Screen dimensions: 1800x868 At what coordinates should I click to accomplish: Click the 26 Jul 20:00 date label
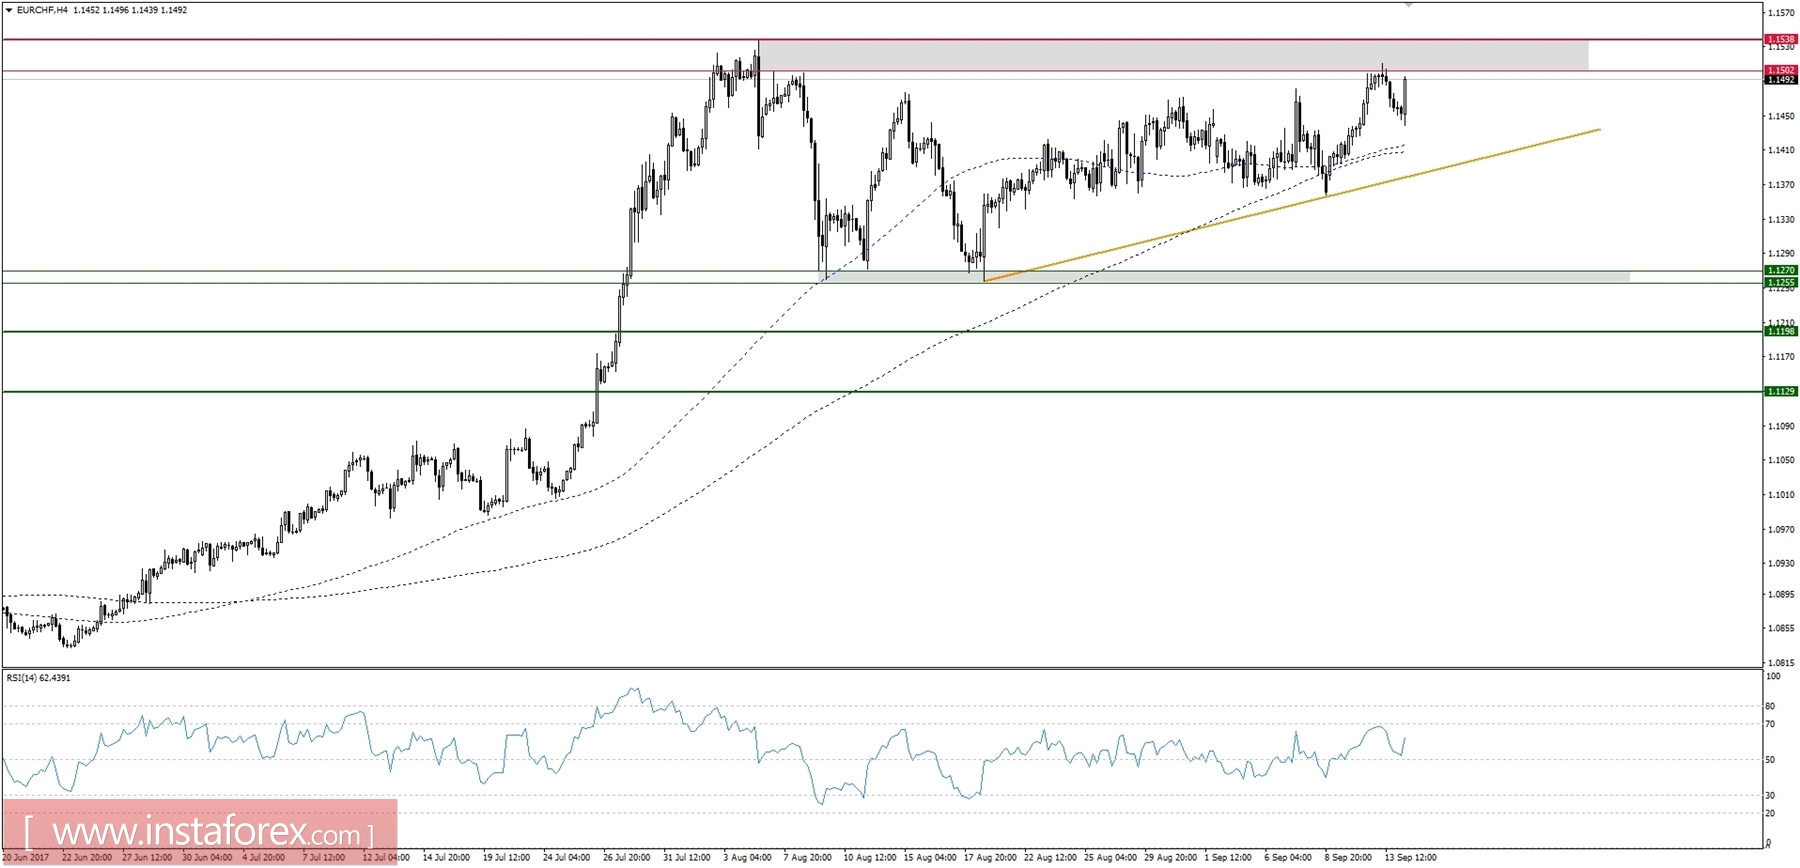[627, 857]
